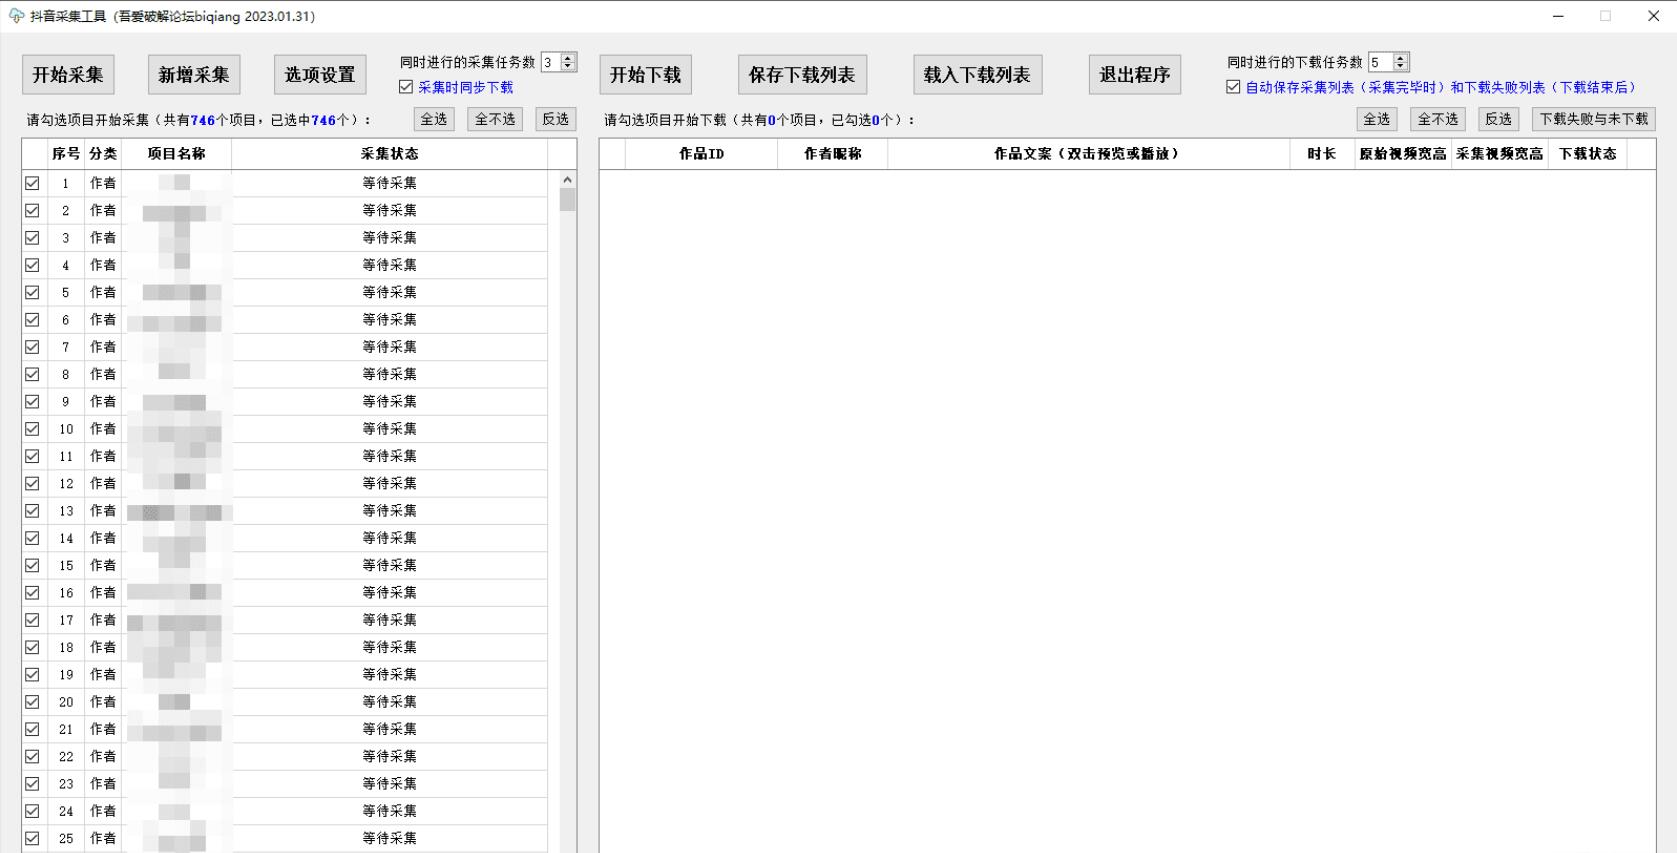Screen dimensions: 1677x853
Task: Increase concurrent download task count
Action: (x=1401, y=58)
